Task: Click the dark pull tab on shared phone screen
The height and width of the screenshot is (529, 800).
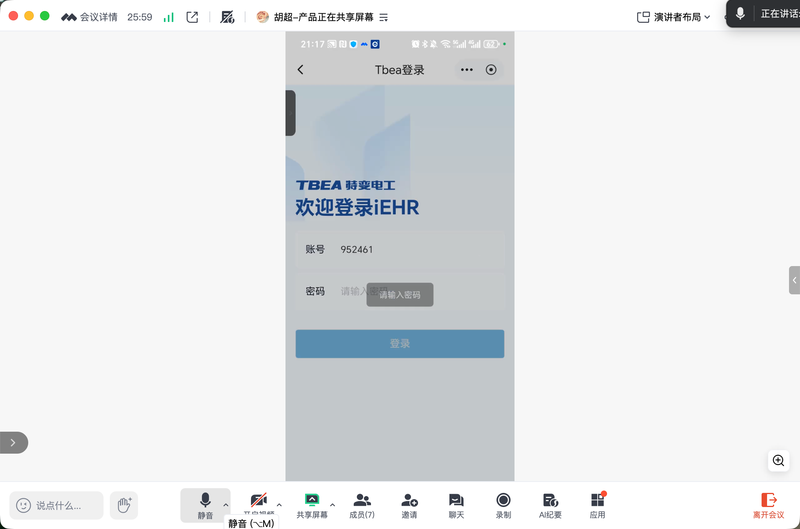Action: (290, 113)
